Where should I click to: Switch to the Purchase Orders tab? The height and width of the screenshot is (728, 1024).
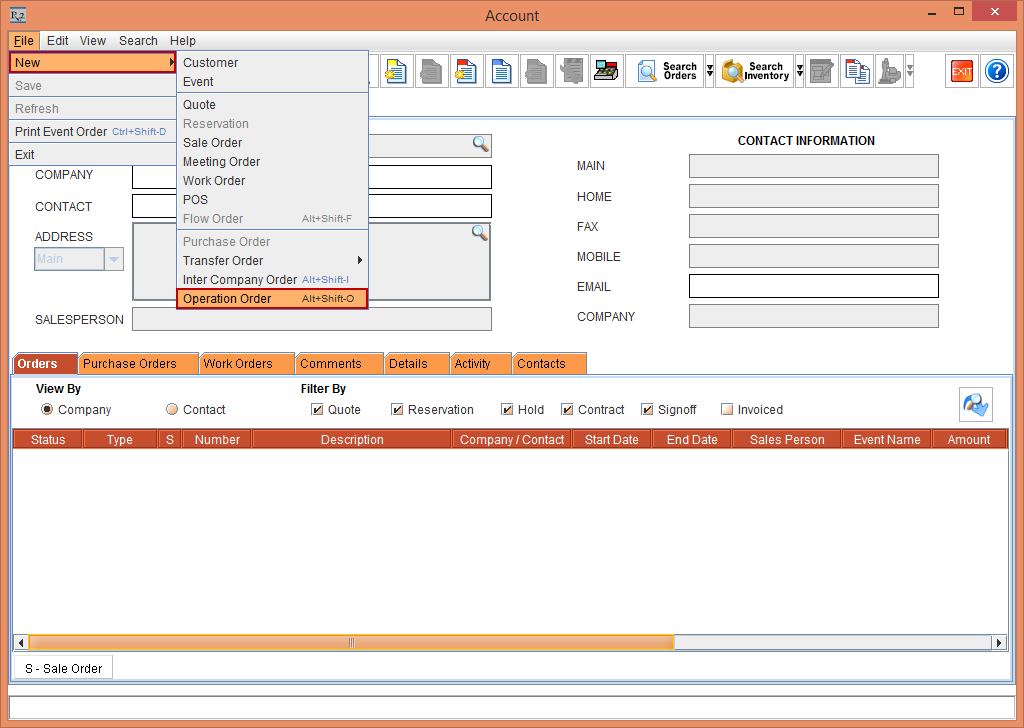138,364
